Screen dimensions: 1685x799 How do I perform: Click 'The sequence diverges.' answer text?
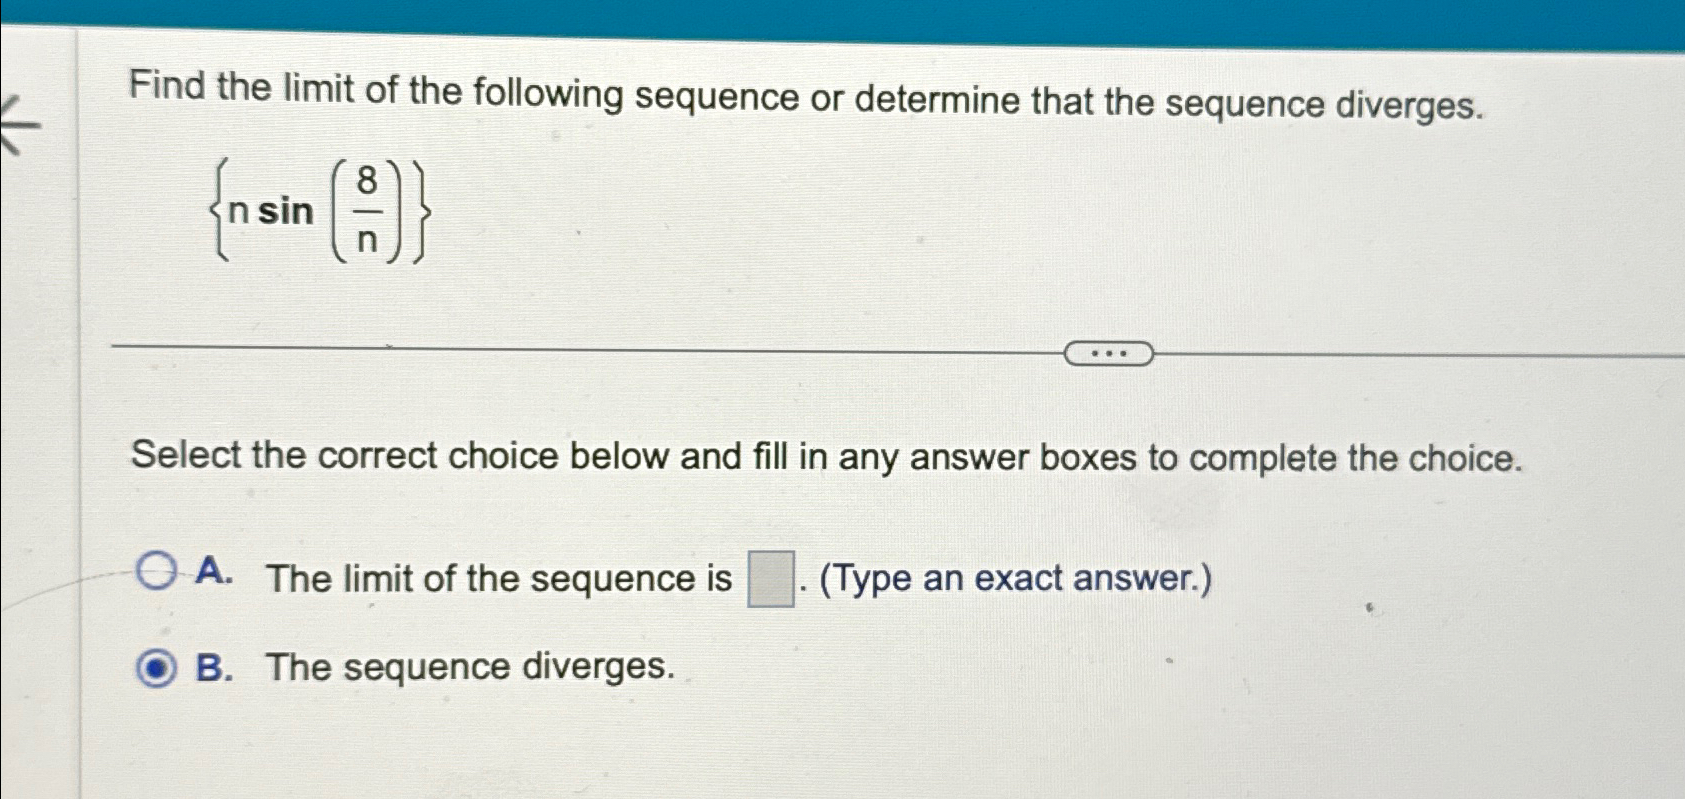[470, 666]
